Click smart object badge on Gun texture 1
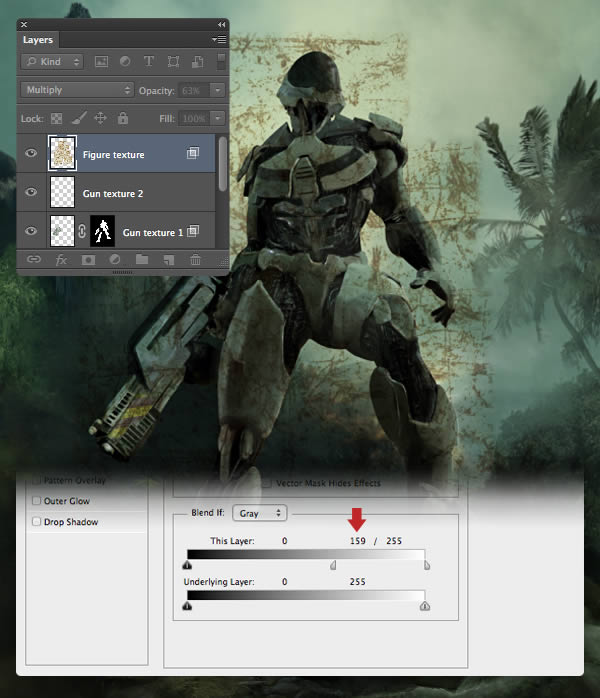The height and width of the screenshot is (698, 600). pos(193,231)
